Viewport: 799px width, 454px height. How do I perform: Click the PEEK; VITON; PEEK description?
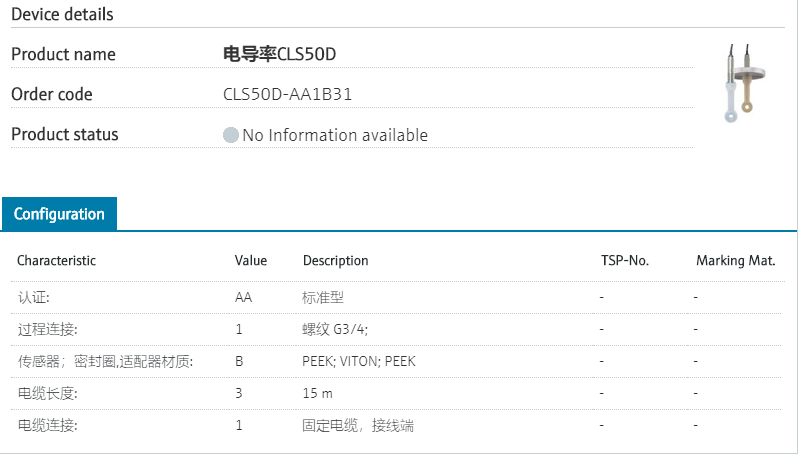click(358, 362)
